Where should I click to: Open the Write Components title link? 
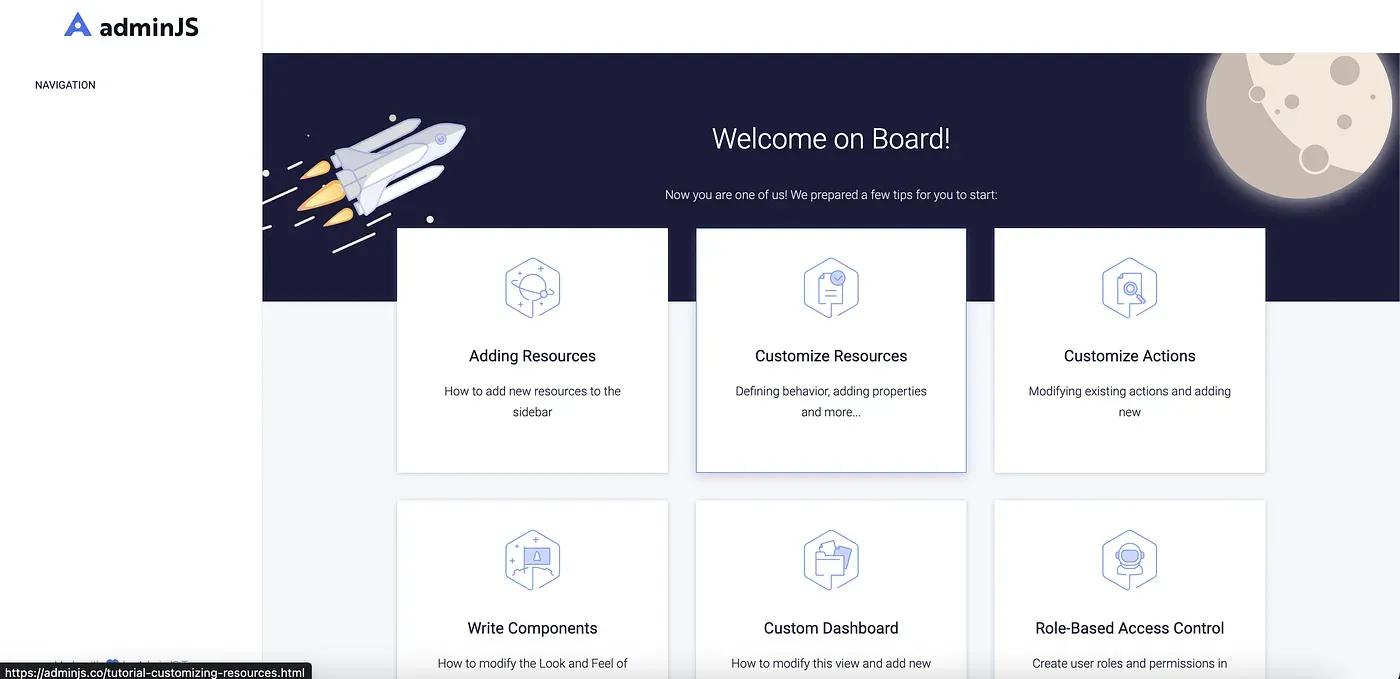click(532, 628)
